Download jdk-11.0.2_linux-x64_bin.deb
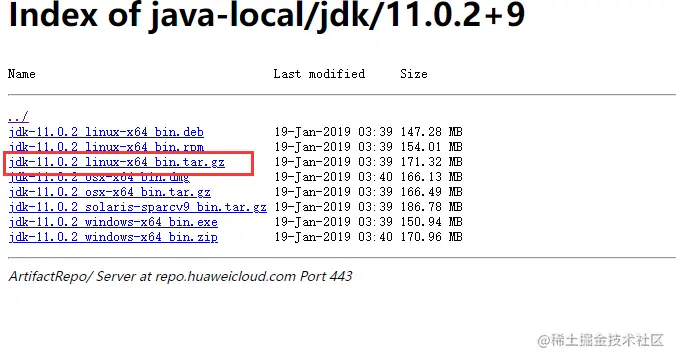The height and width of the screenshot is (360, 676). pos(106,132)
